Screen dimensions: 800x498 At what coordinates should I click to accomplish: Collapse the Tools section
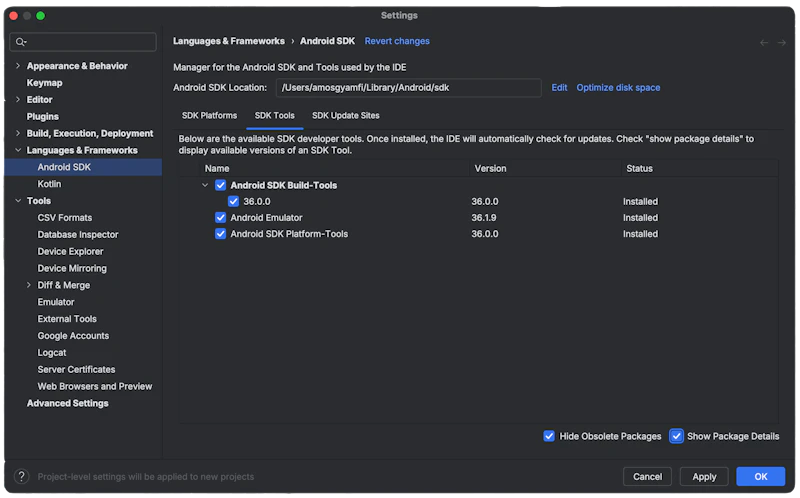click(18, 201)
